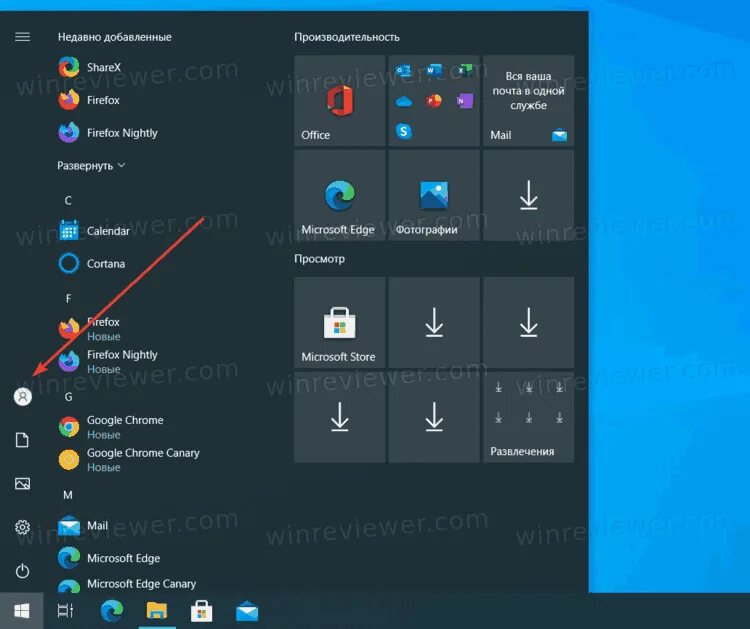Click the letter C section header
This screenshot has height=629, width=750.
pyautogui.click(x=68, y=200)
